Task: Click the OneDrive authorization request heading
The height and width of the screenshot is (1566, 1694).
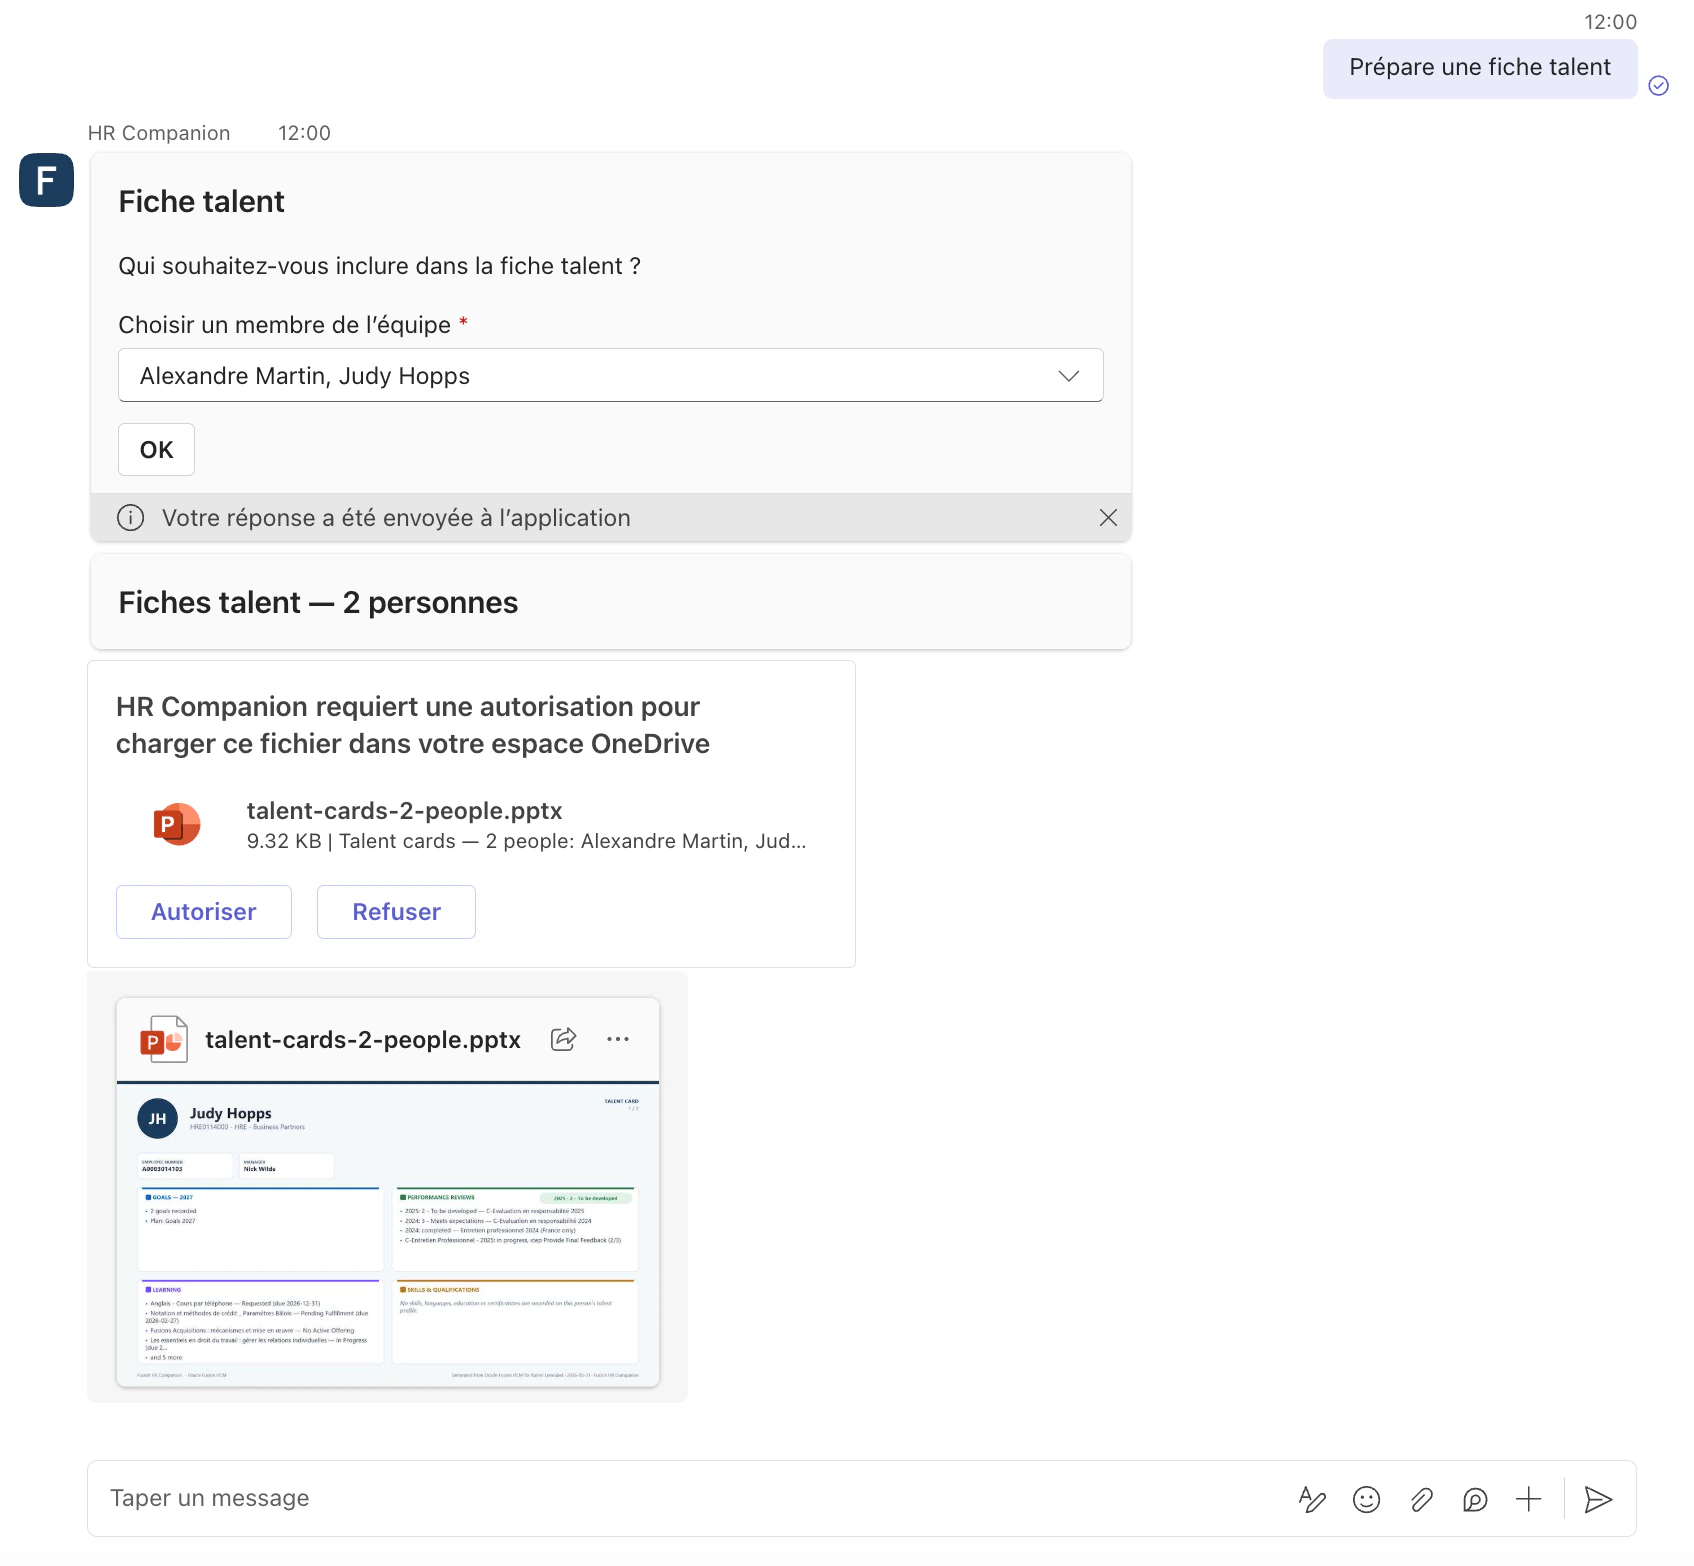Action: [413, 725]
